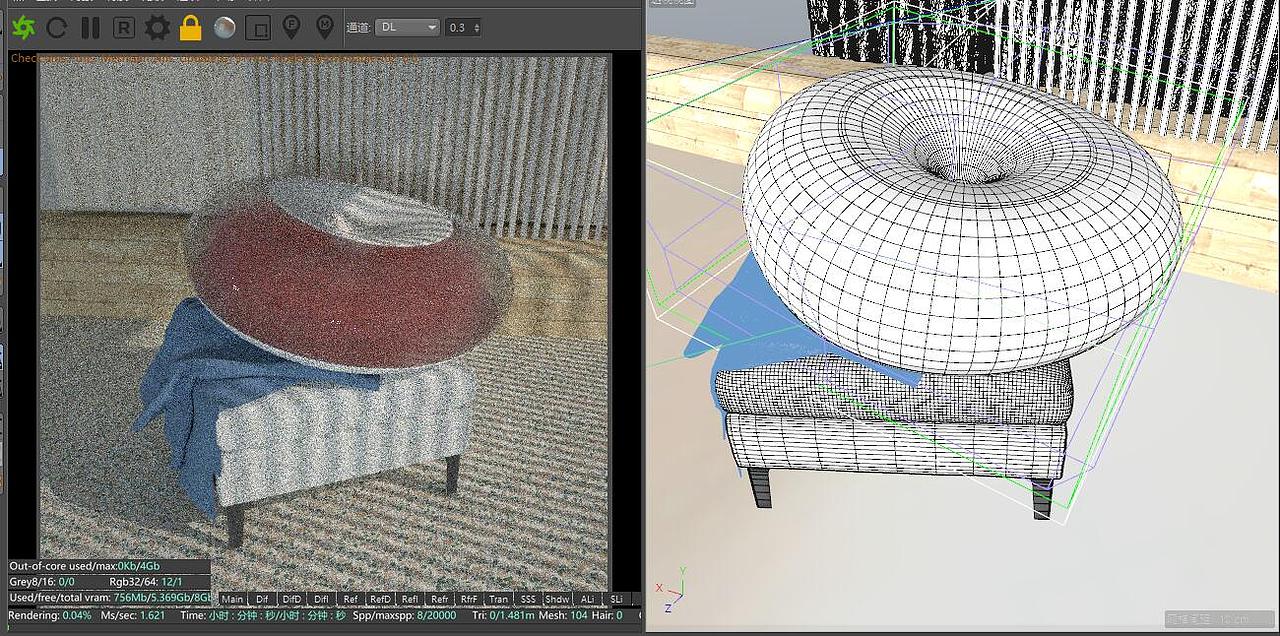Click the Hair 0 status value
This screenshot has height=636, width=1280.
pyautogui.click(x=607, y=615)
